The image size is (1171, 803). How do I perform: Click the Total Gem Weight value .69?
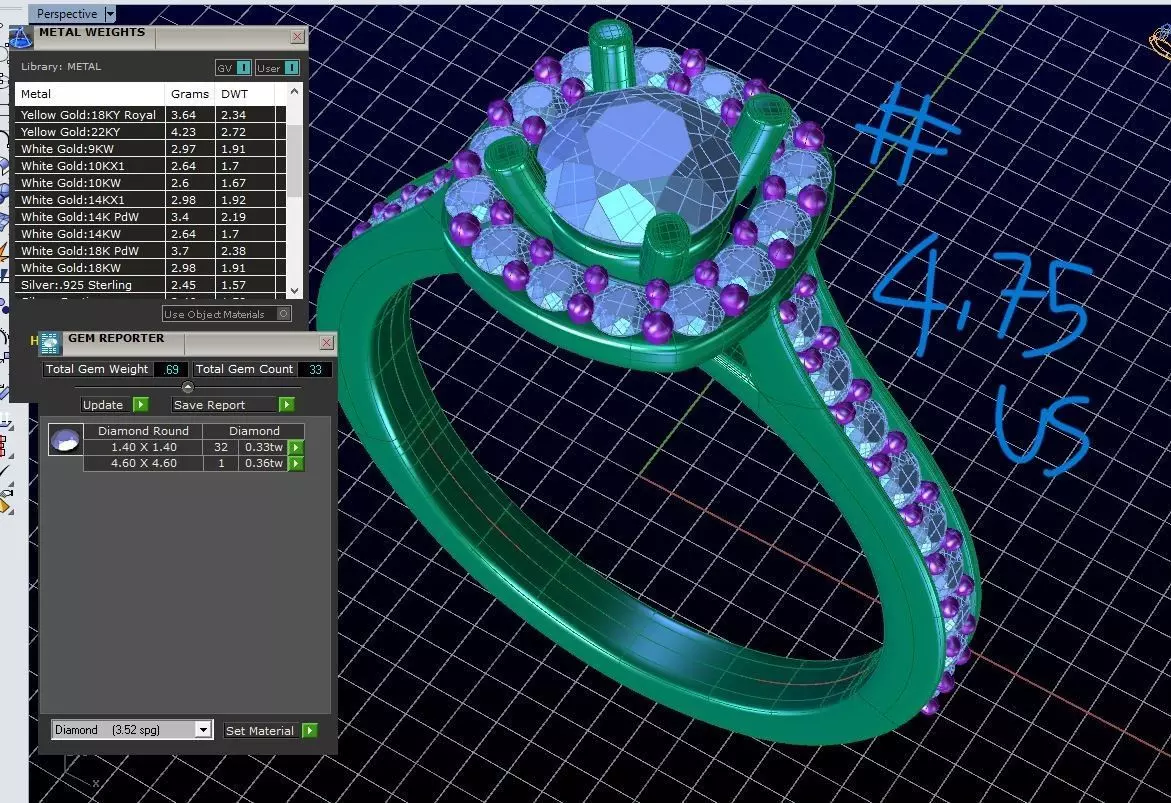point(171,369)
